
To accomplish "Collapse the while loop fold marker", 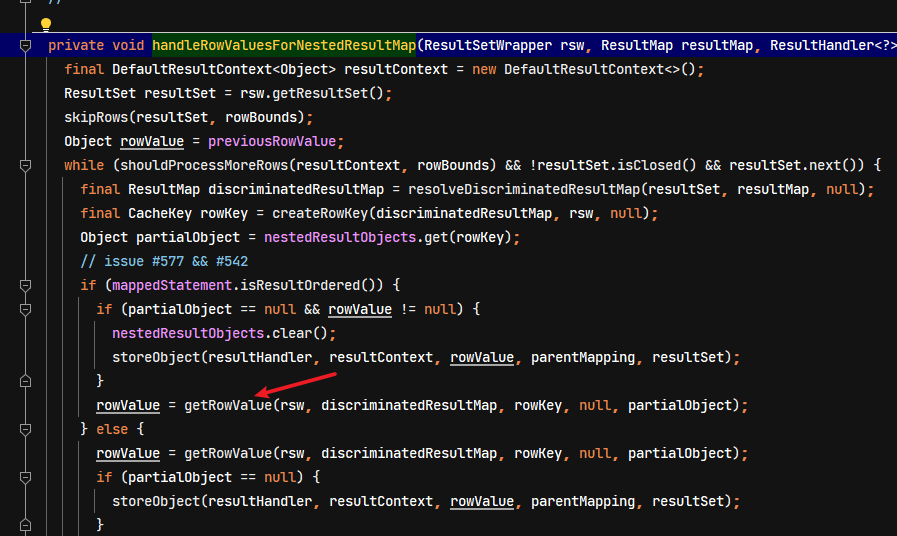I will 25,165.
